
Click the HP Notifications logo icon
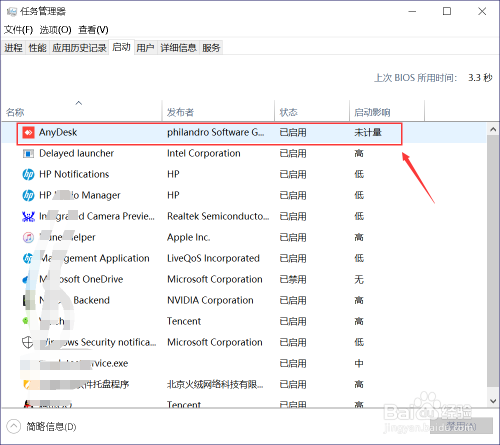pyautogui.click(x=28, y=174)
